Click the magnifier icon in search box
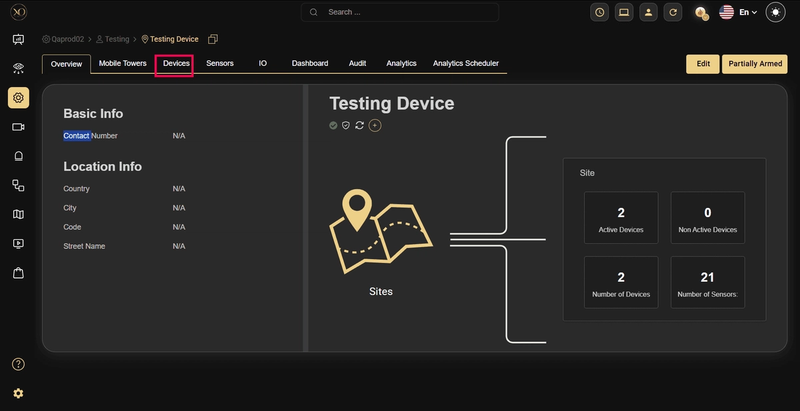800x411 pixels. (x=314, y=12)
